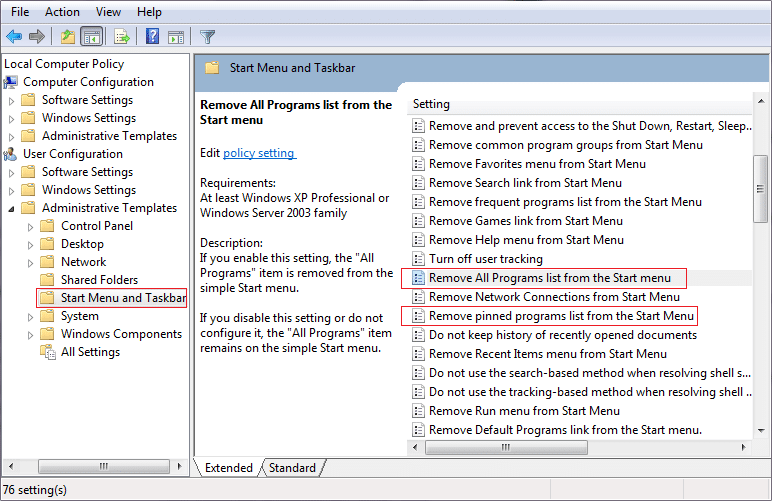The height and width of the screenshot is (501, 772).
Task: Open the Action menu
Action: pyautogui.click(x=62, y=12)
